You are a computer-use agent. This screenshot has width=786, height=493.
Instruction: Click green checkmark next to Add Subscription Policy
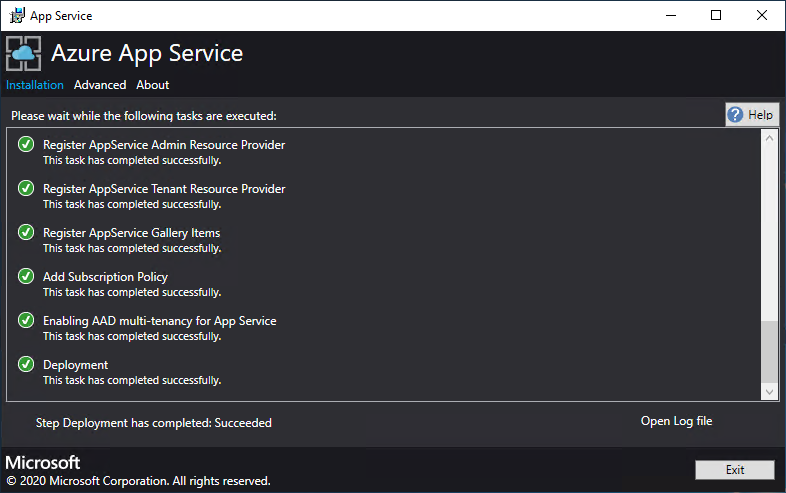point(26,277)
